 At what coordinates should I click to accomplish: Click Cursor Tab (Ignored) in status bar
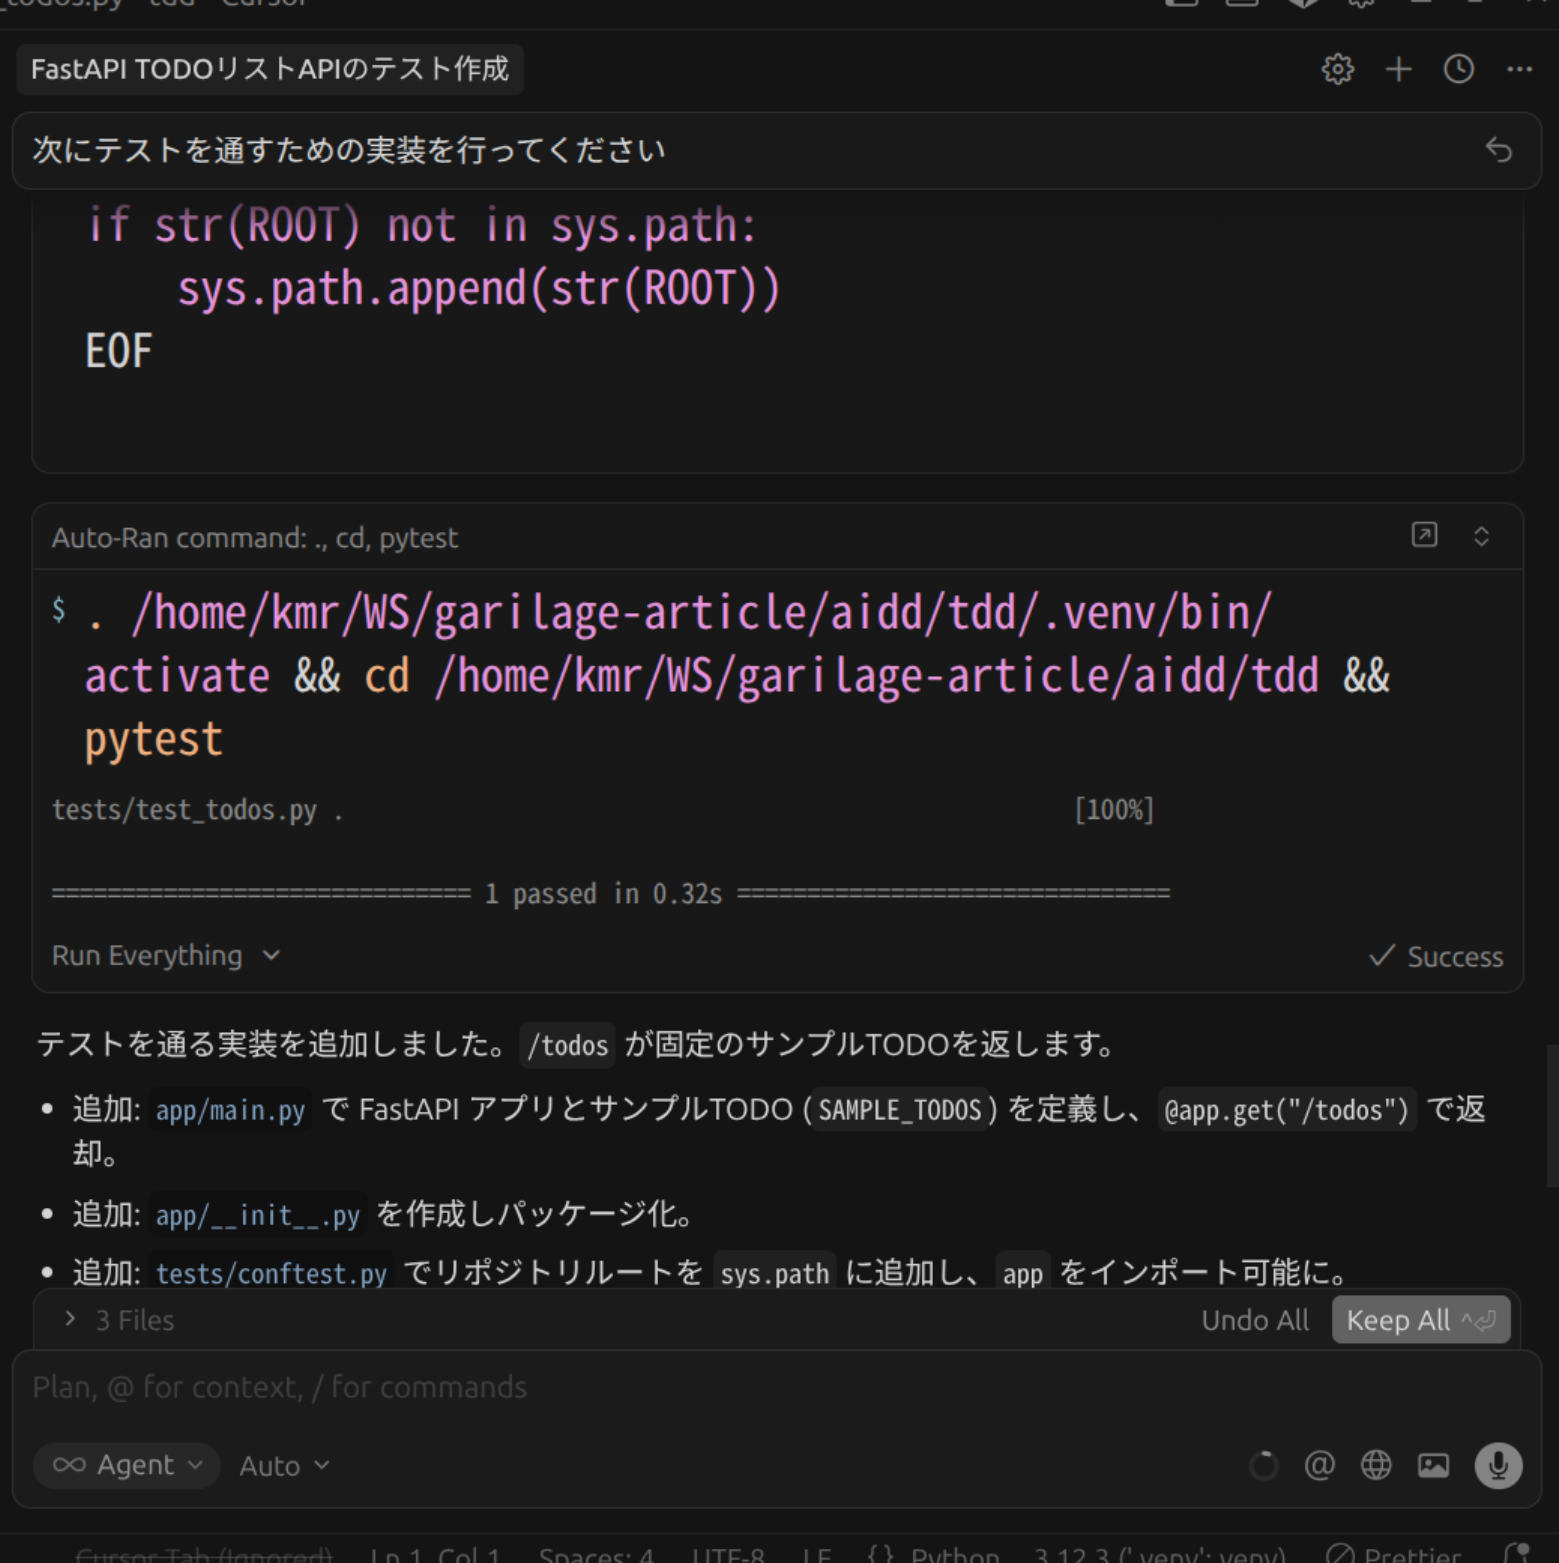pos(205,1552)
